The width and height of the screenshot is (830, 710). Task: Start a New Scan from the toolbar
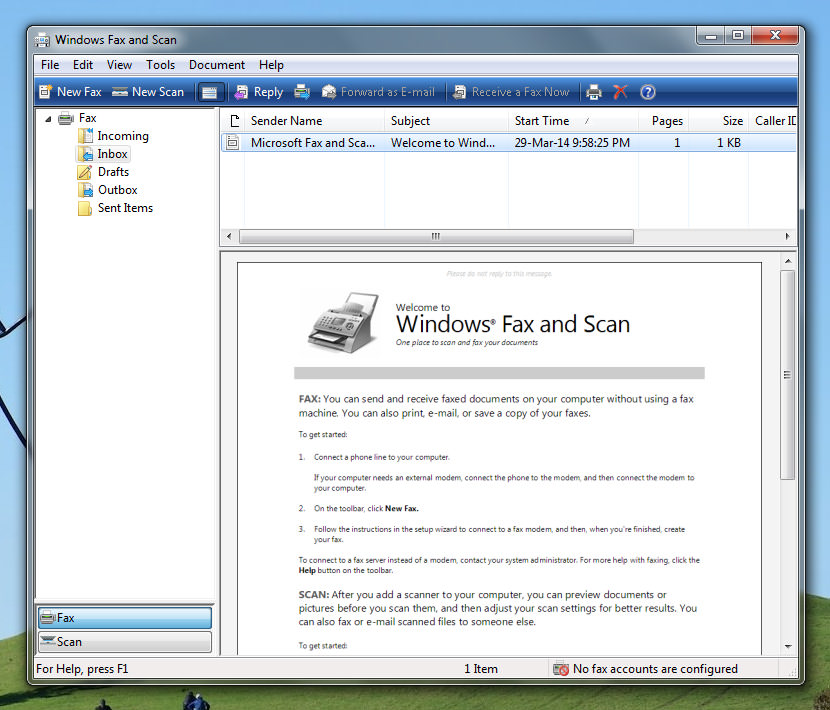[148, 92]
